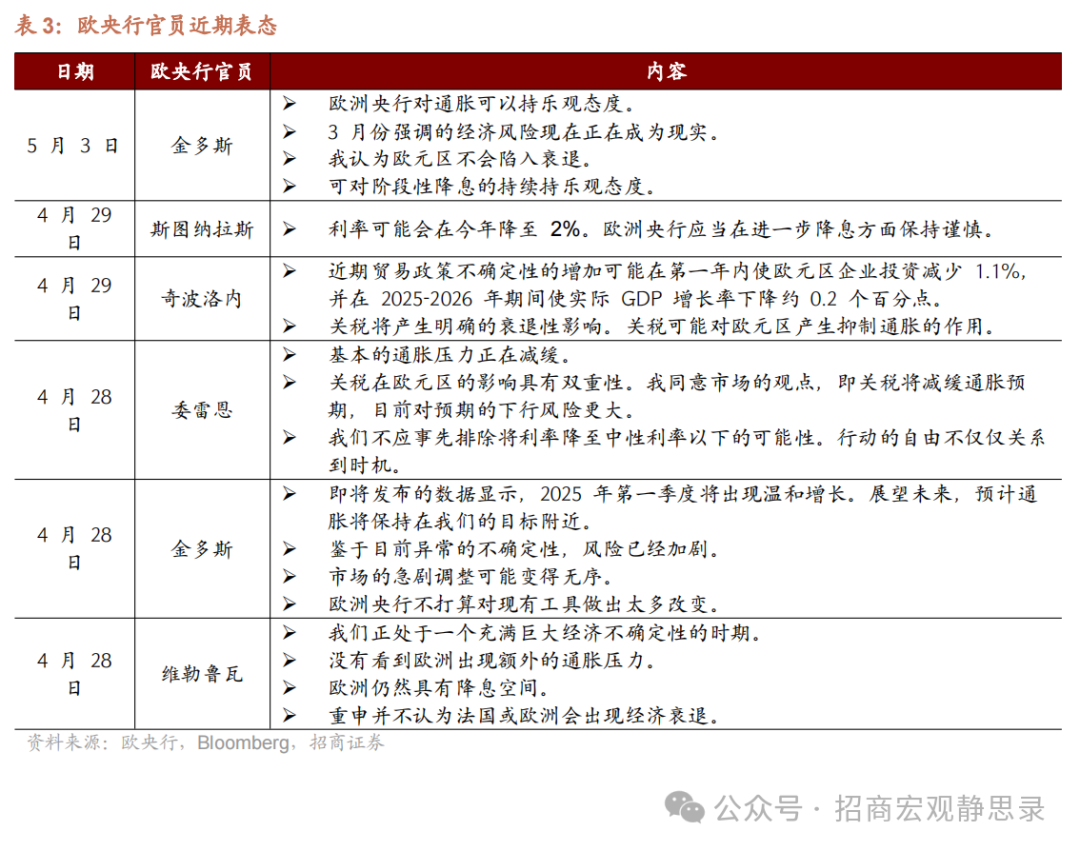Image resolution: width=1080 pixels, height=851 pixels.
Task: Click the line 欧洲央行不打算对现有工具做出太多改变
Action: (x=523, y=605)
